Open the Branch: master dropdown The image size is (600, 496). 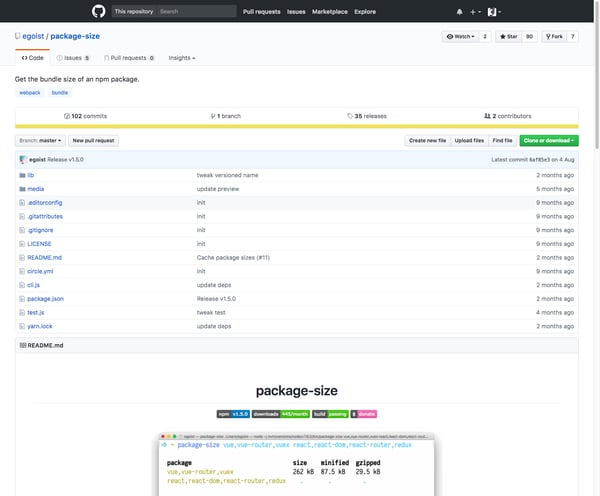[40, 141]
